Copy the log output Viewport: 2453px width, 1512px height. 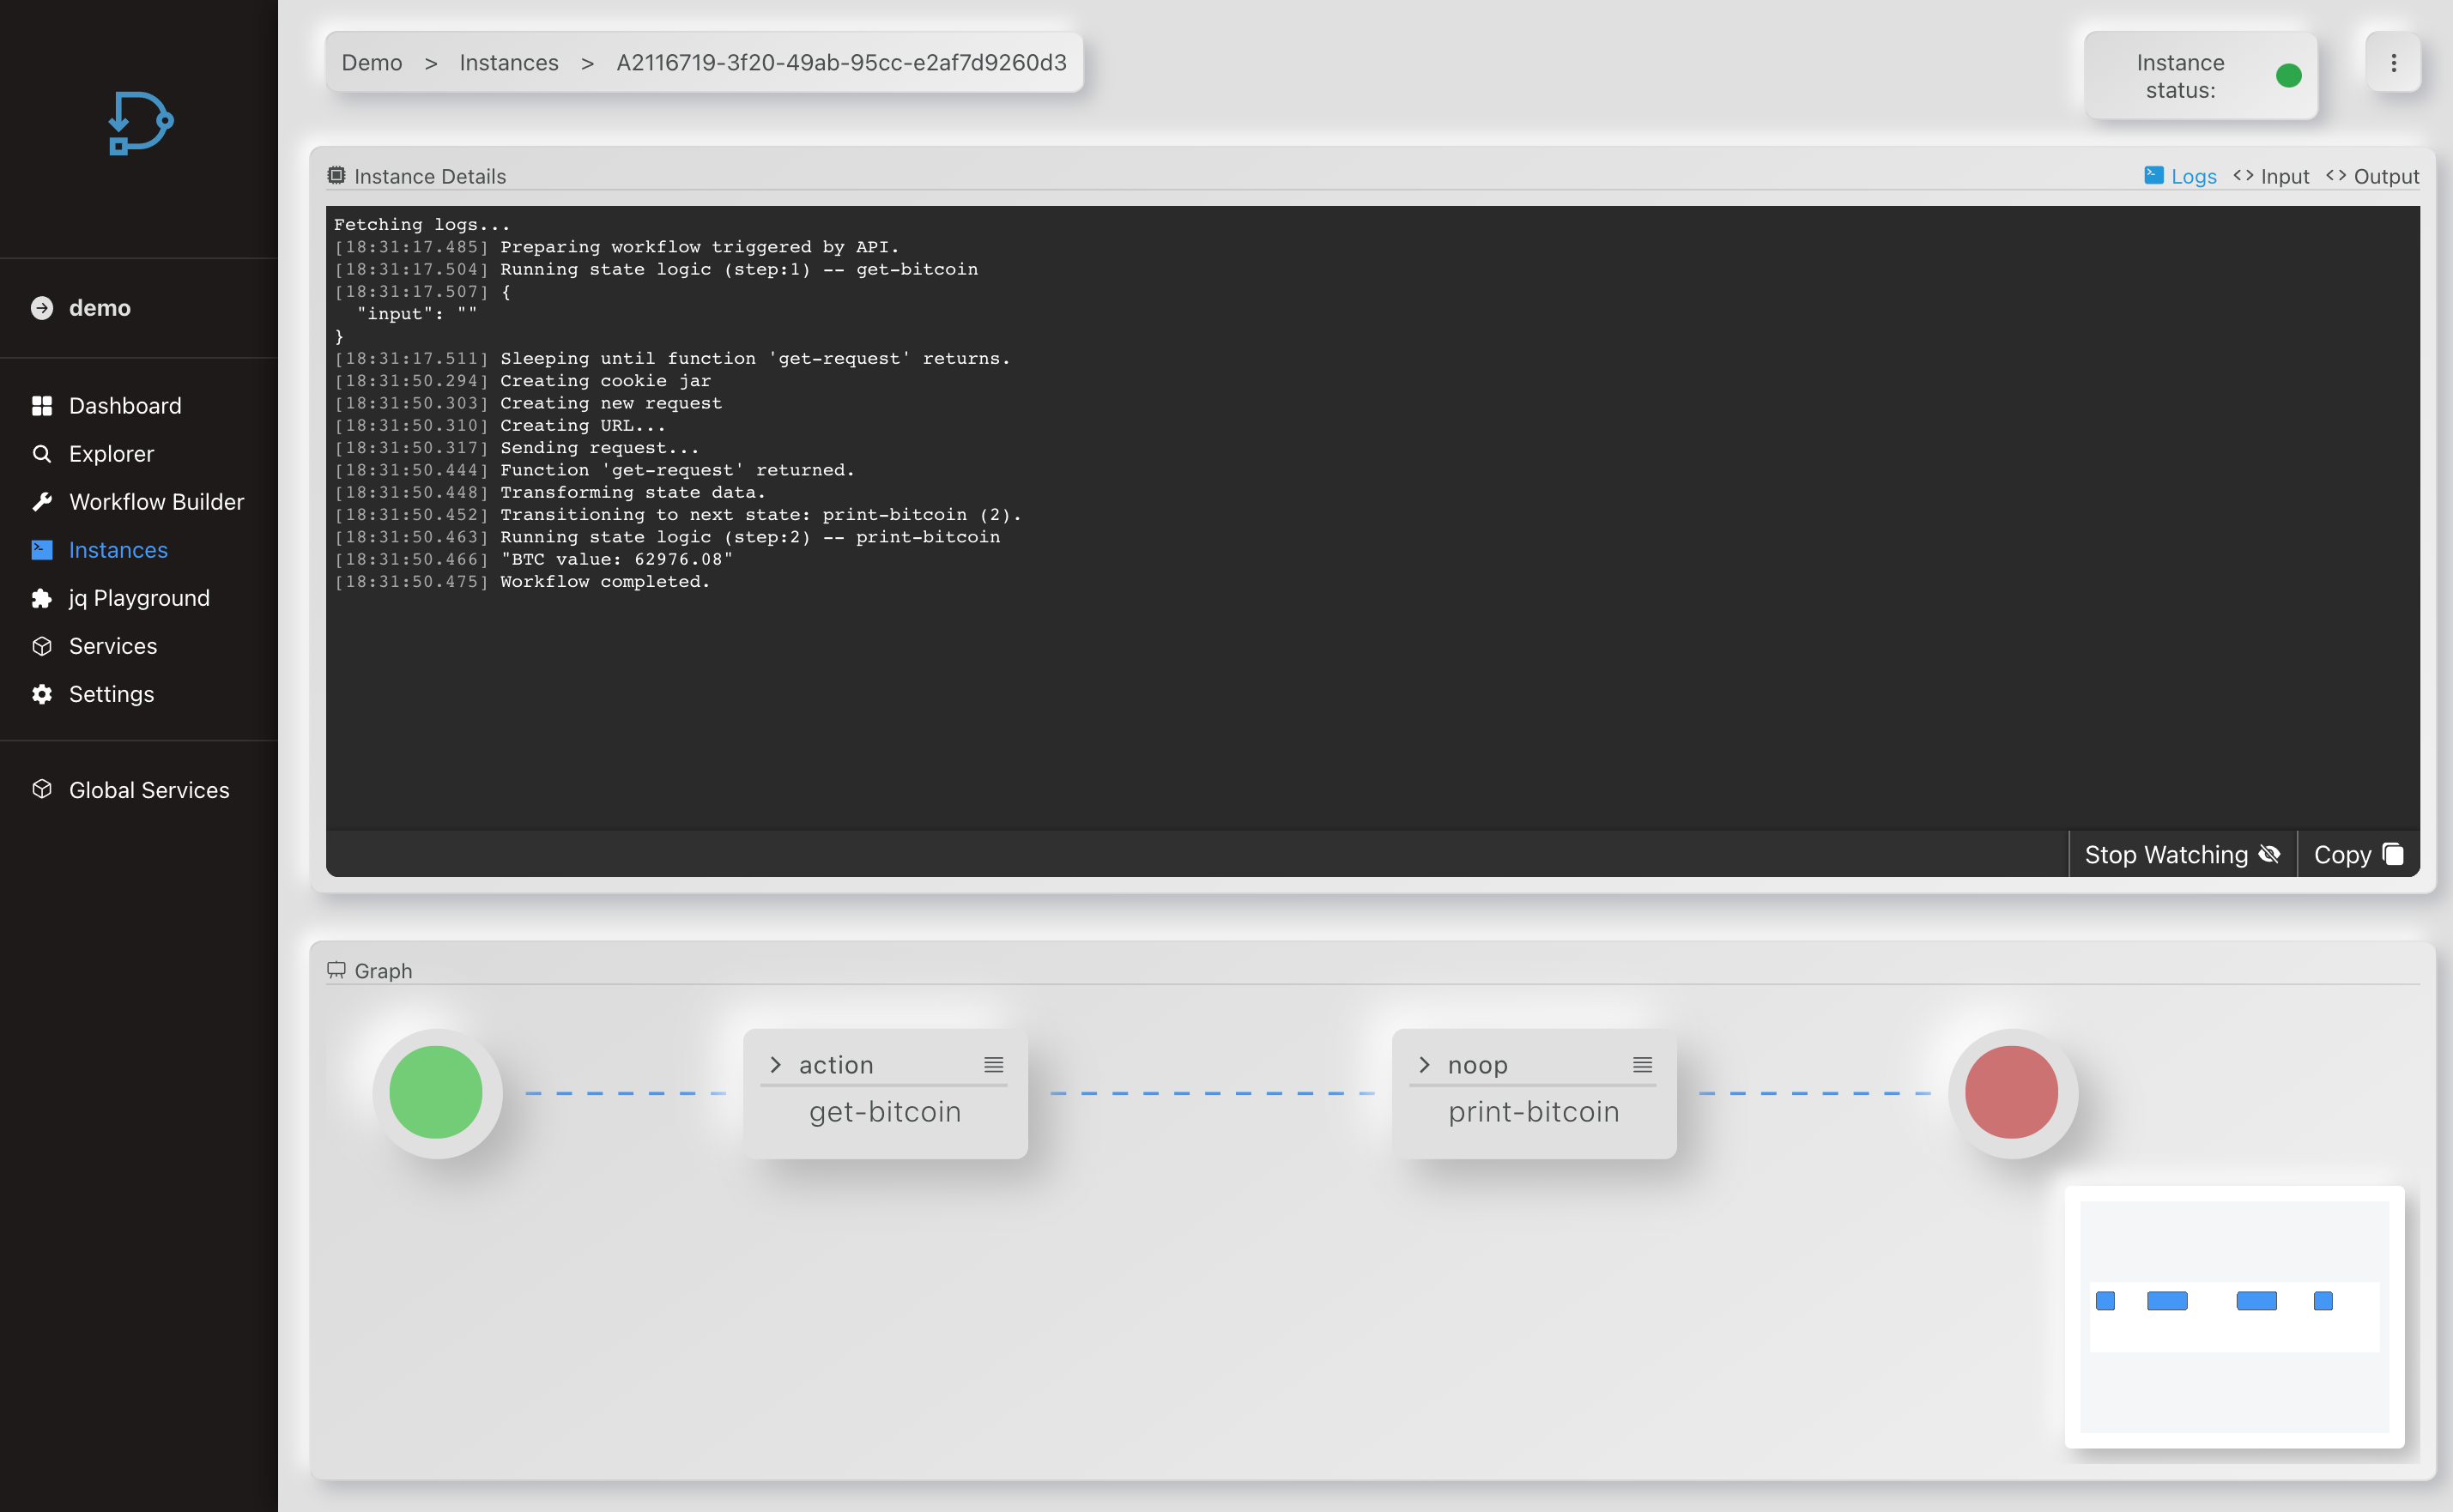point(2357,855)
